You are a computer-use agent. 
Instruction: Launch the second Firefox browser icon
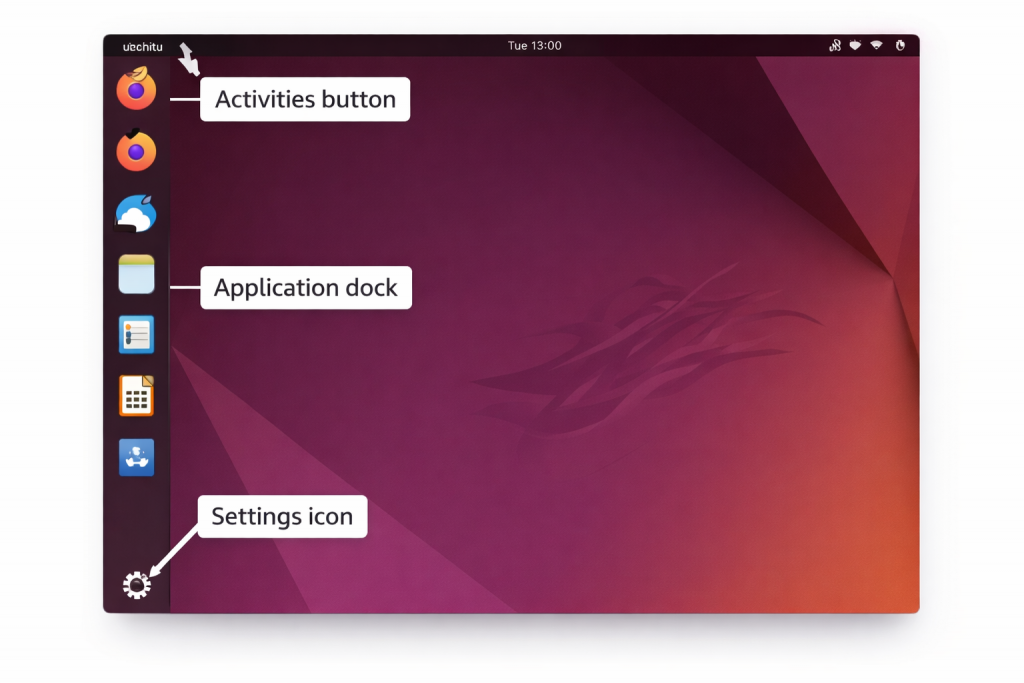tap(136, 152)
